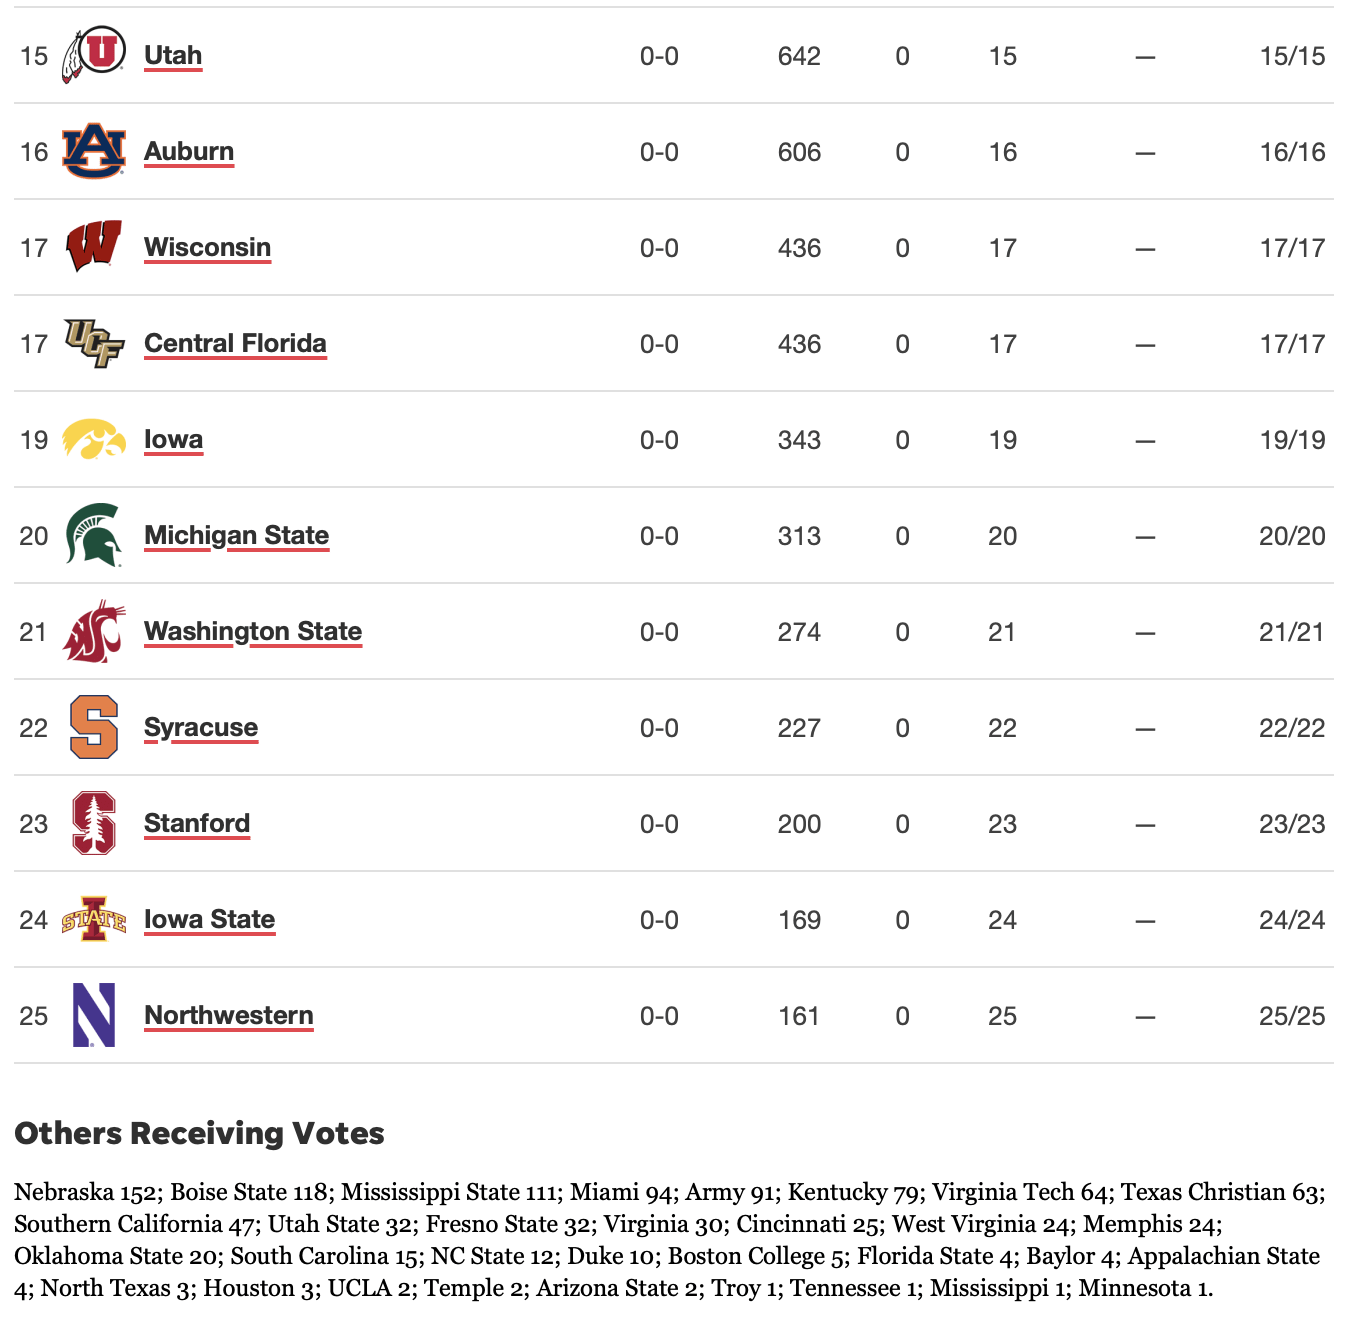This screenshot has width=1356, height=1322.
Task: Click the Northwestern purple N logo
Action: point(95,1015)
